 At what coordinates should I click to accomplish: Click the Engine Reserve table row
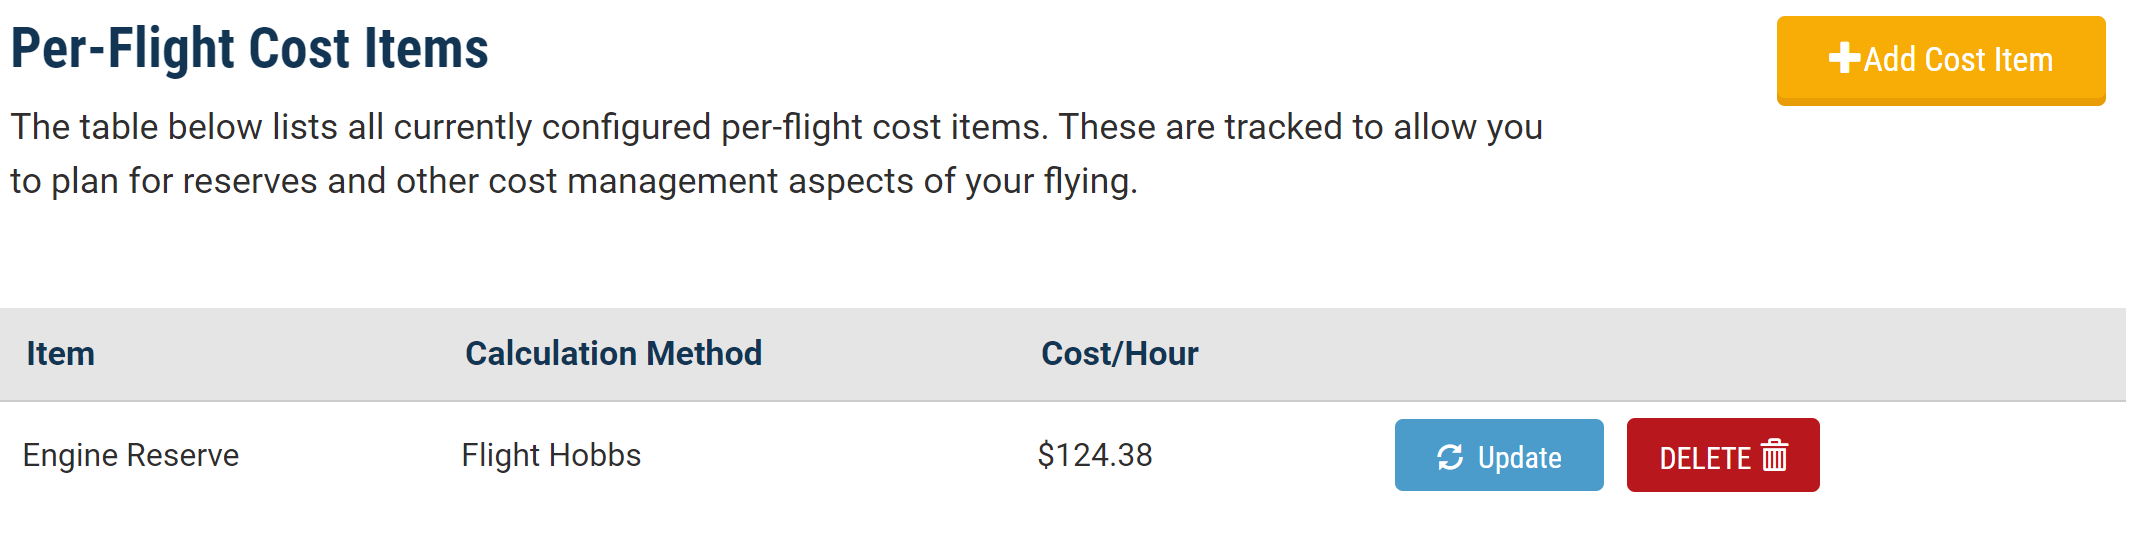coord(1063,456)
